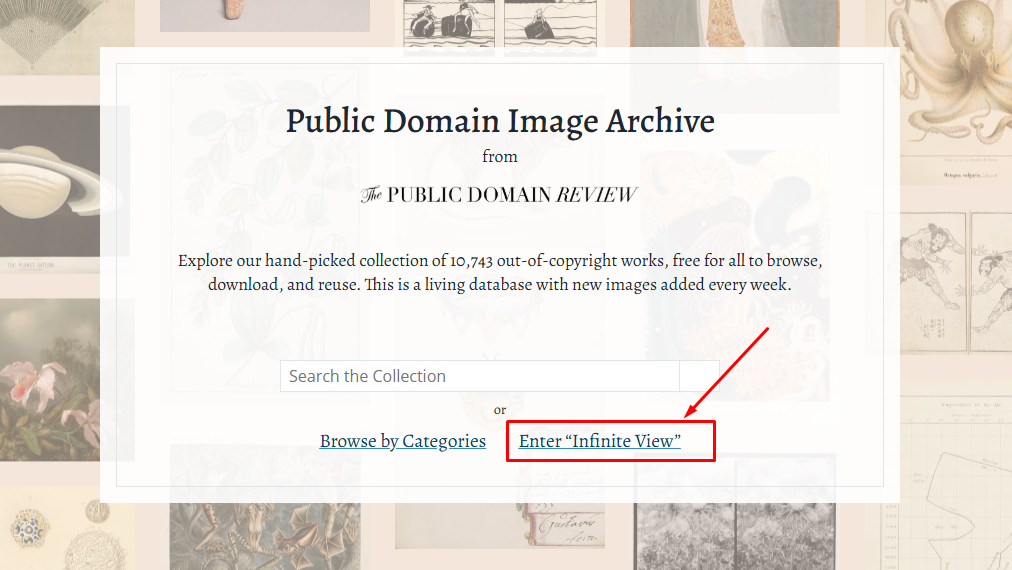Click the Public Domain Image Archive heading

500,121
